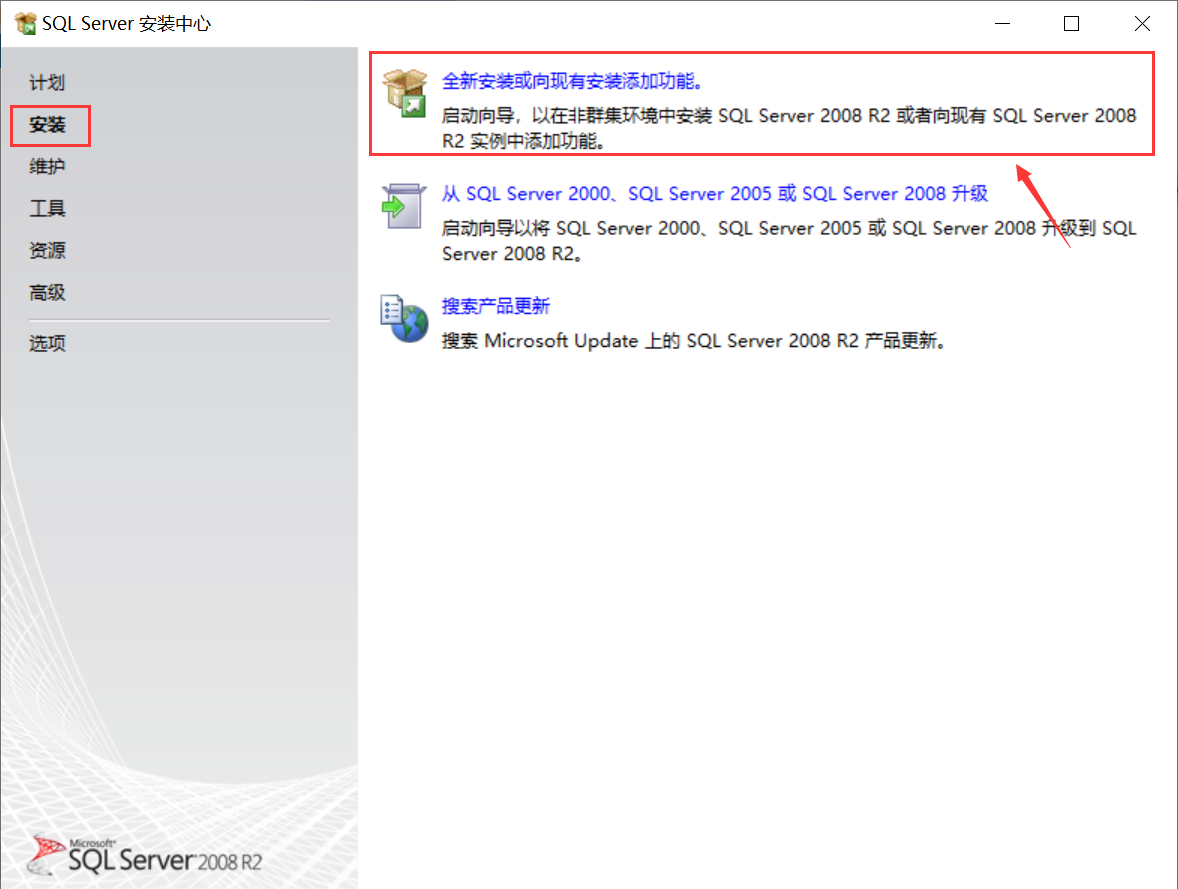
Task: Select the 安装 sidebar item
Action: 47,125
